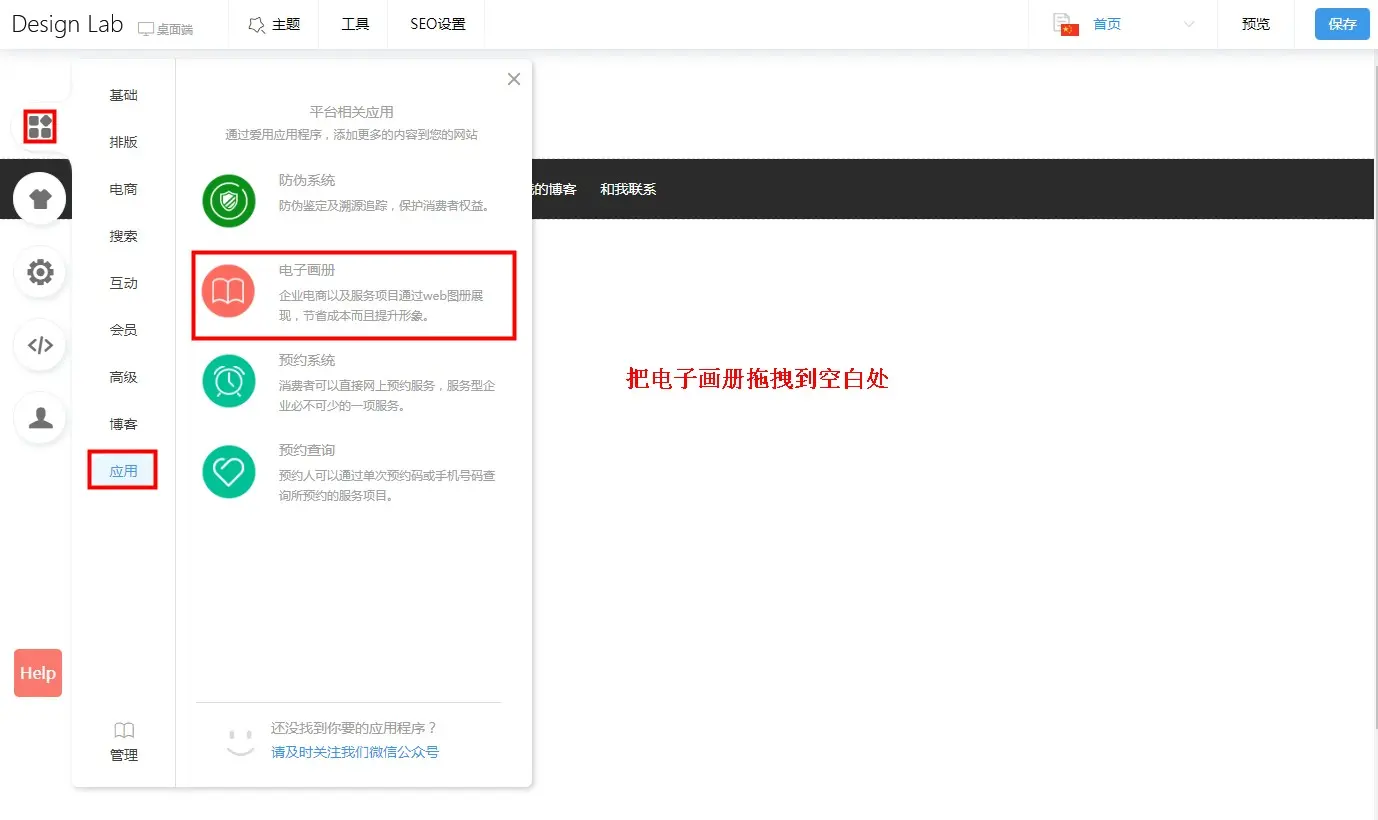
Task: Follow the 请及时关注我们微信公众号 link
Action: [354, 752]
